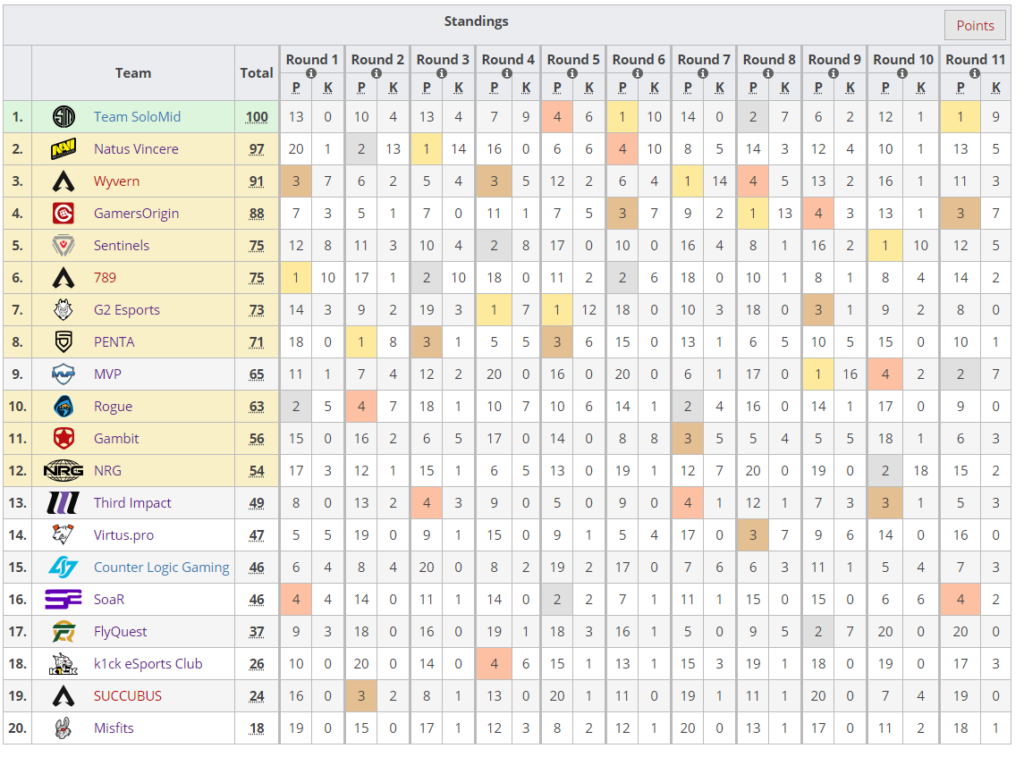Viewport: 1024px width, 757px height.
Task: Open the G2 Esports team link
Action: (127, 310)
